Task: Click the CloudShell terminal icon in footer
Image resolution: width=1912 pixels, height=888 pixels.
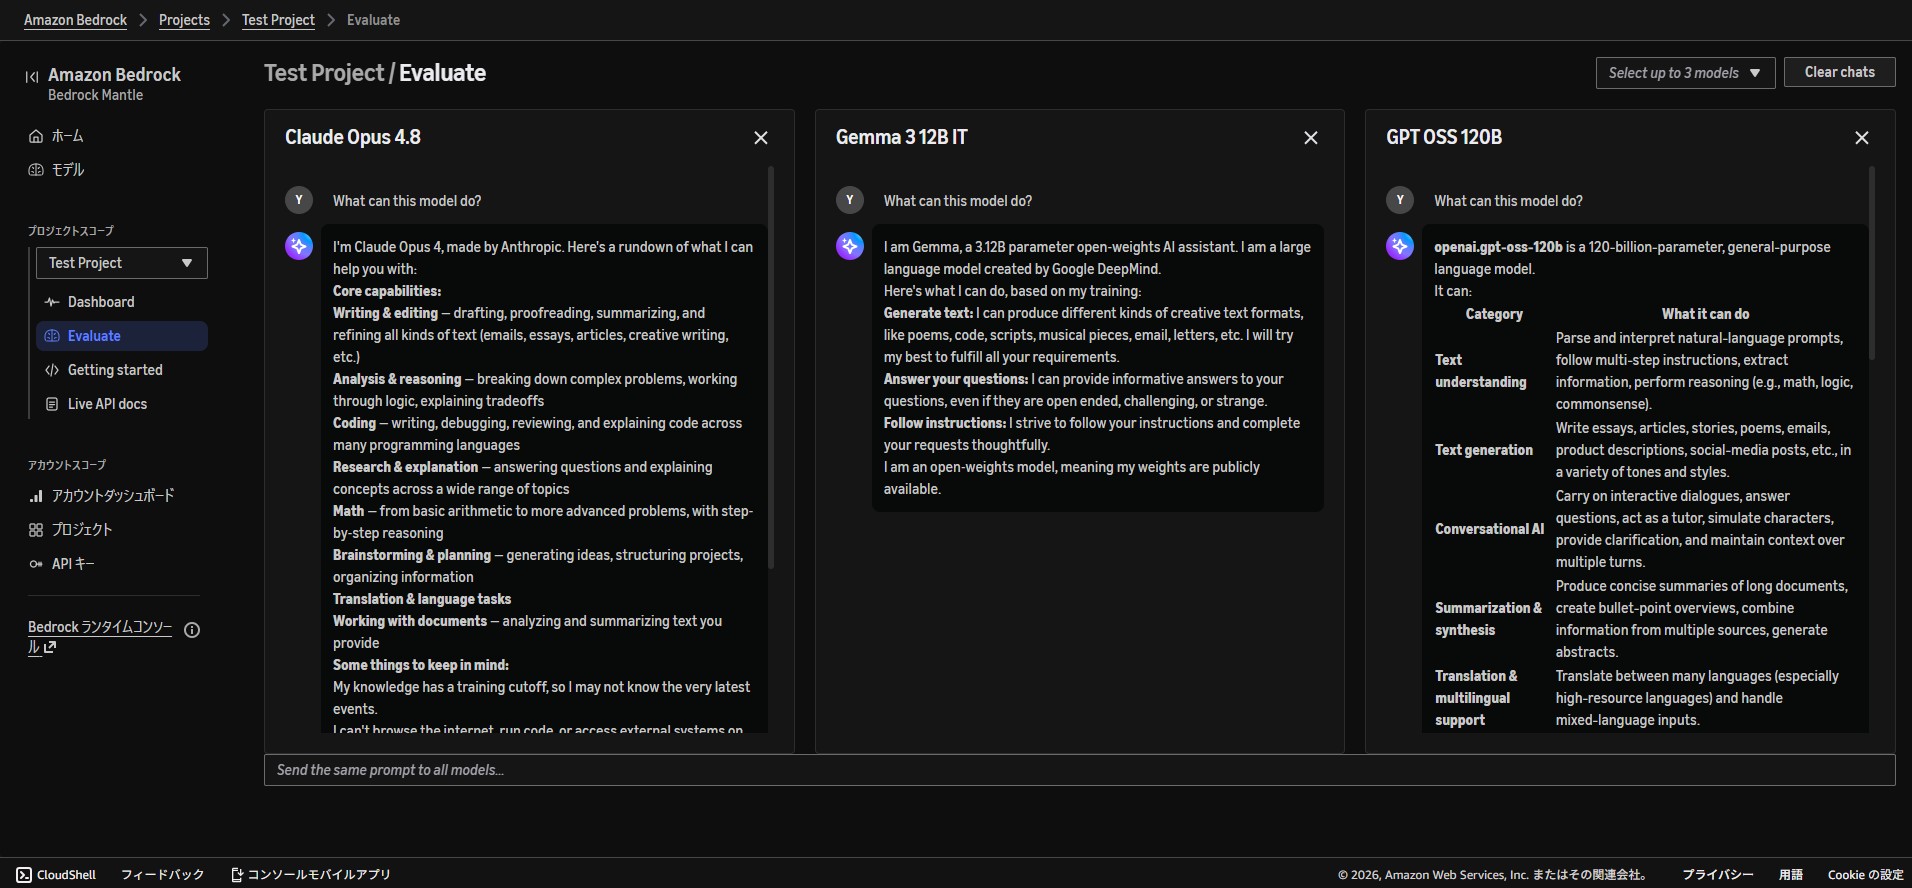Action: (x=24, y=875)
